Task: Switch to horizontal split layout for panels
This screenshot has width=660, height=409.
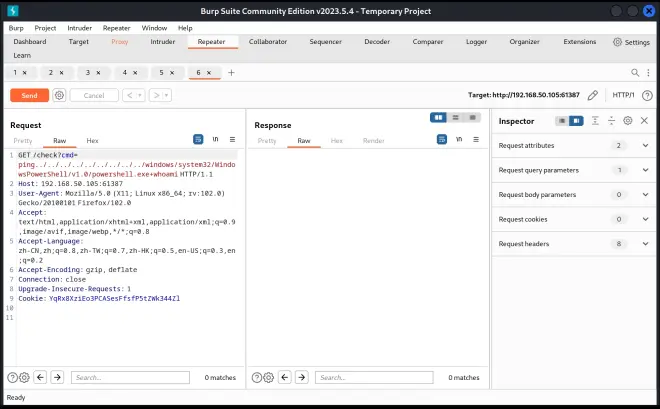Action: coord(455,118)
